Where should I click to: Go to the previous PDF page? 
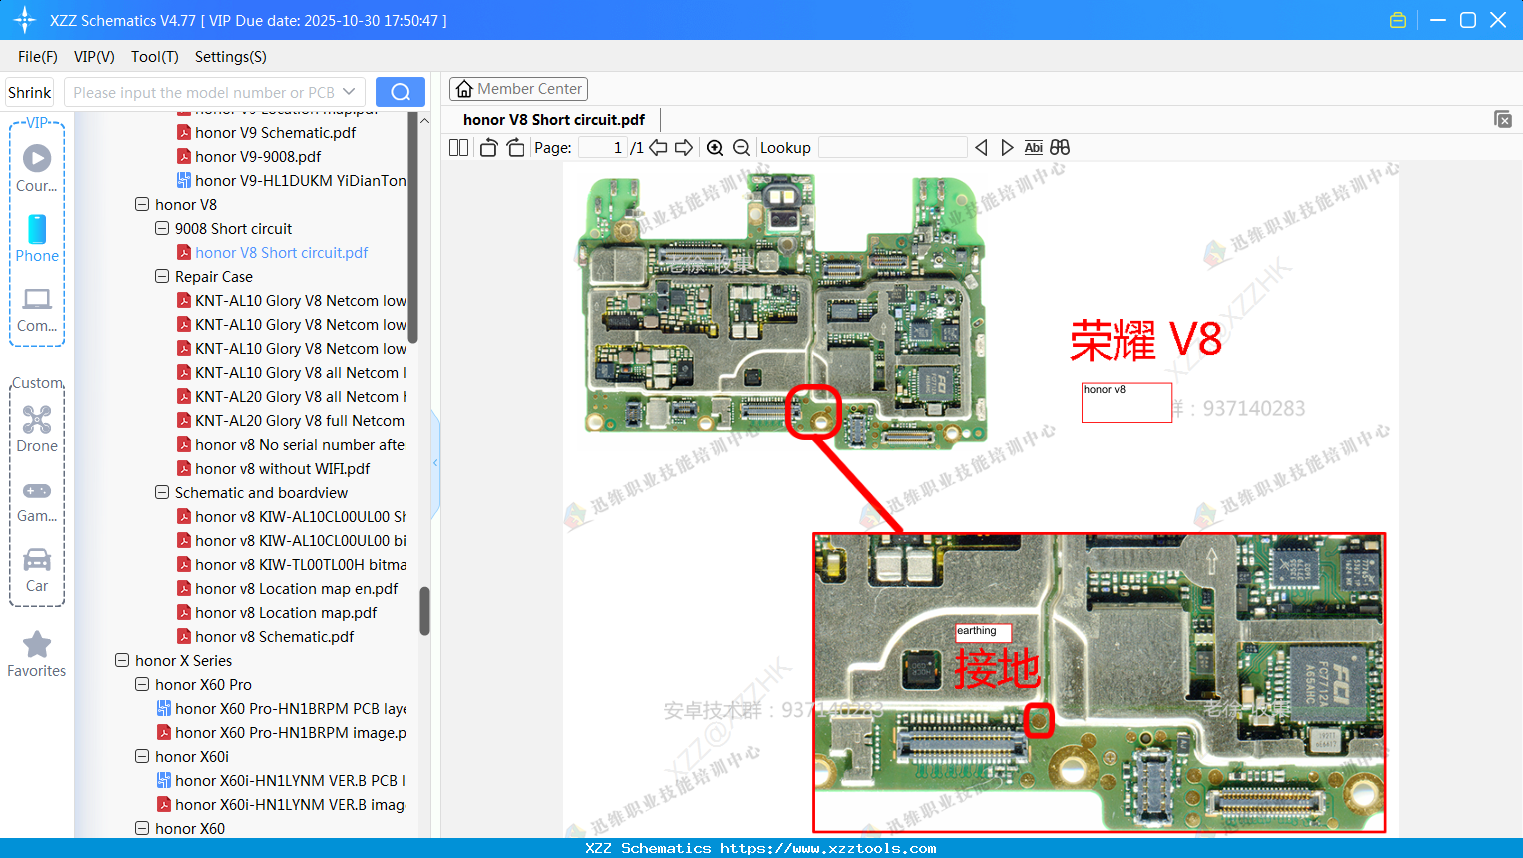click(658, 148)
